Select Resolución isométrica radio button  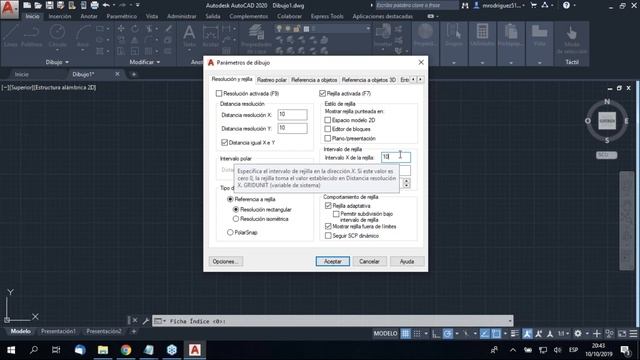click(236, 219)
